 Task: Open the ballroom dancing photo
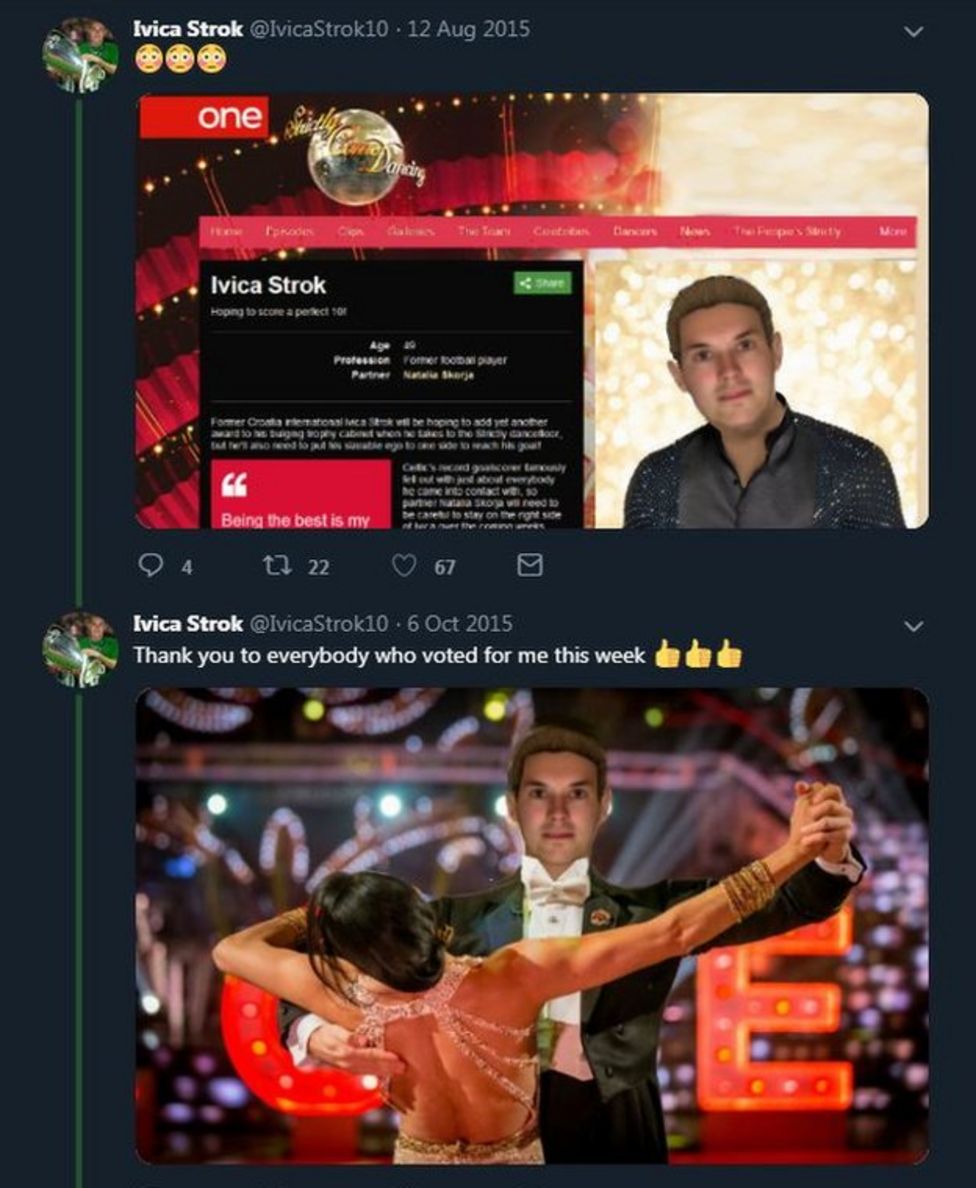tap(531, 925)
